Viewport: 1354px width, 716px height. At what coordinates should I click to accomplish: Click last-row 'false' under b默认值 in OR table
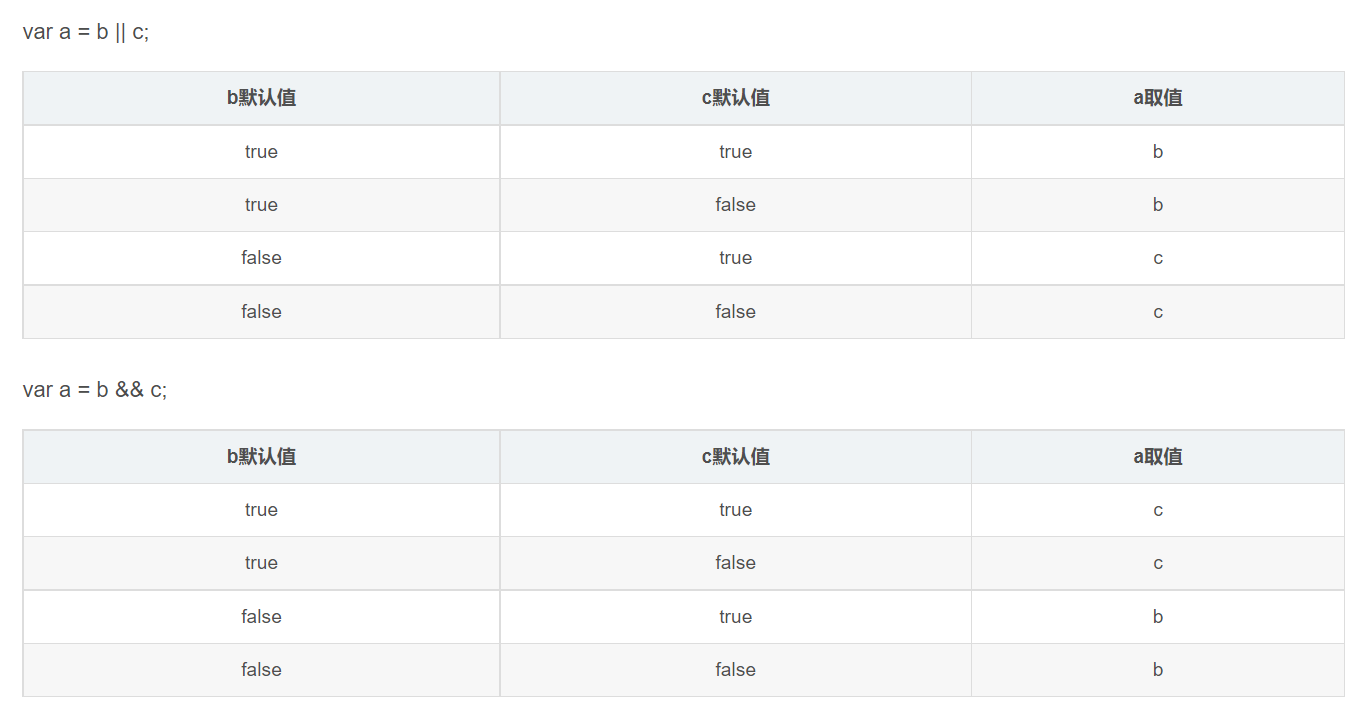(261, 312)
